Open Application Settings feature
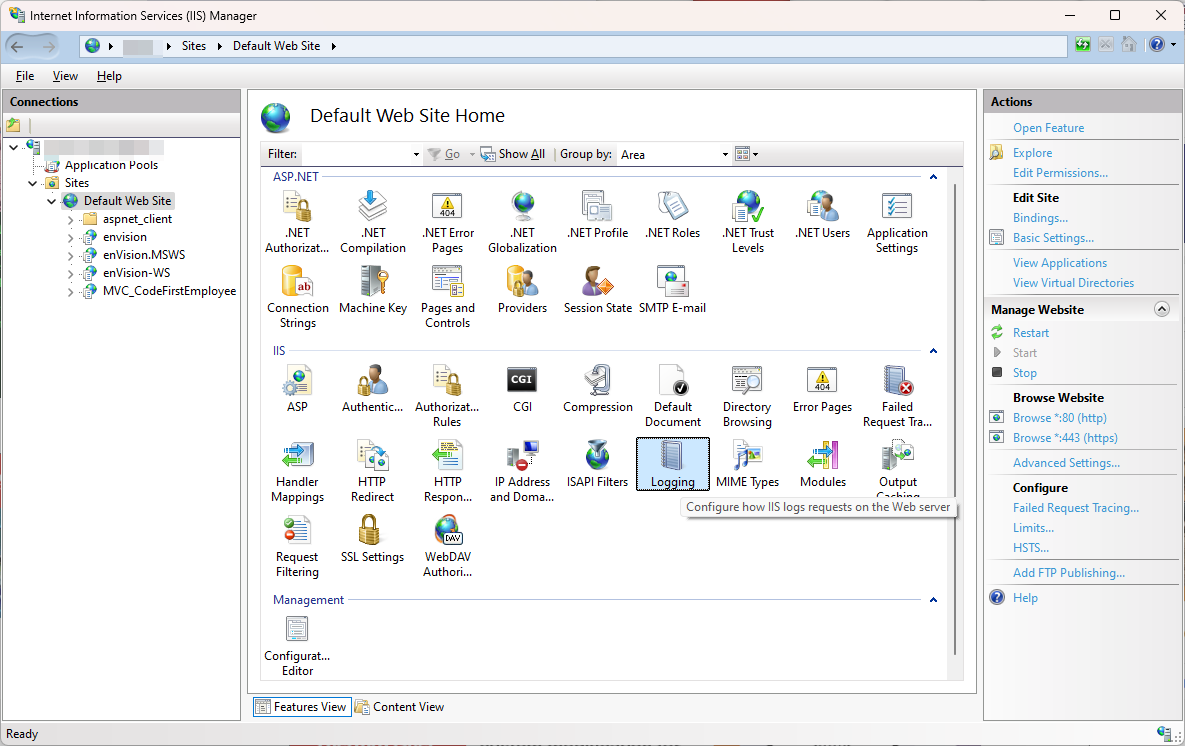The image size is (1185, 746). click(897, 222)
